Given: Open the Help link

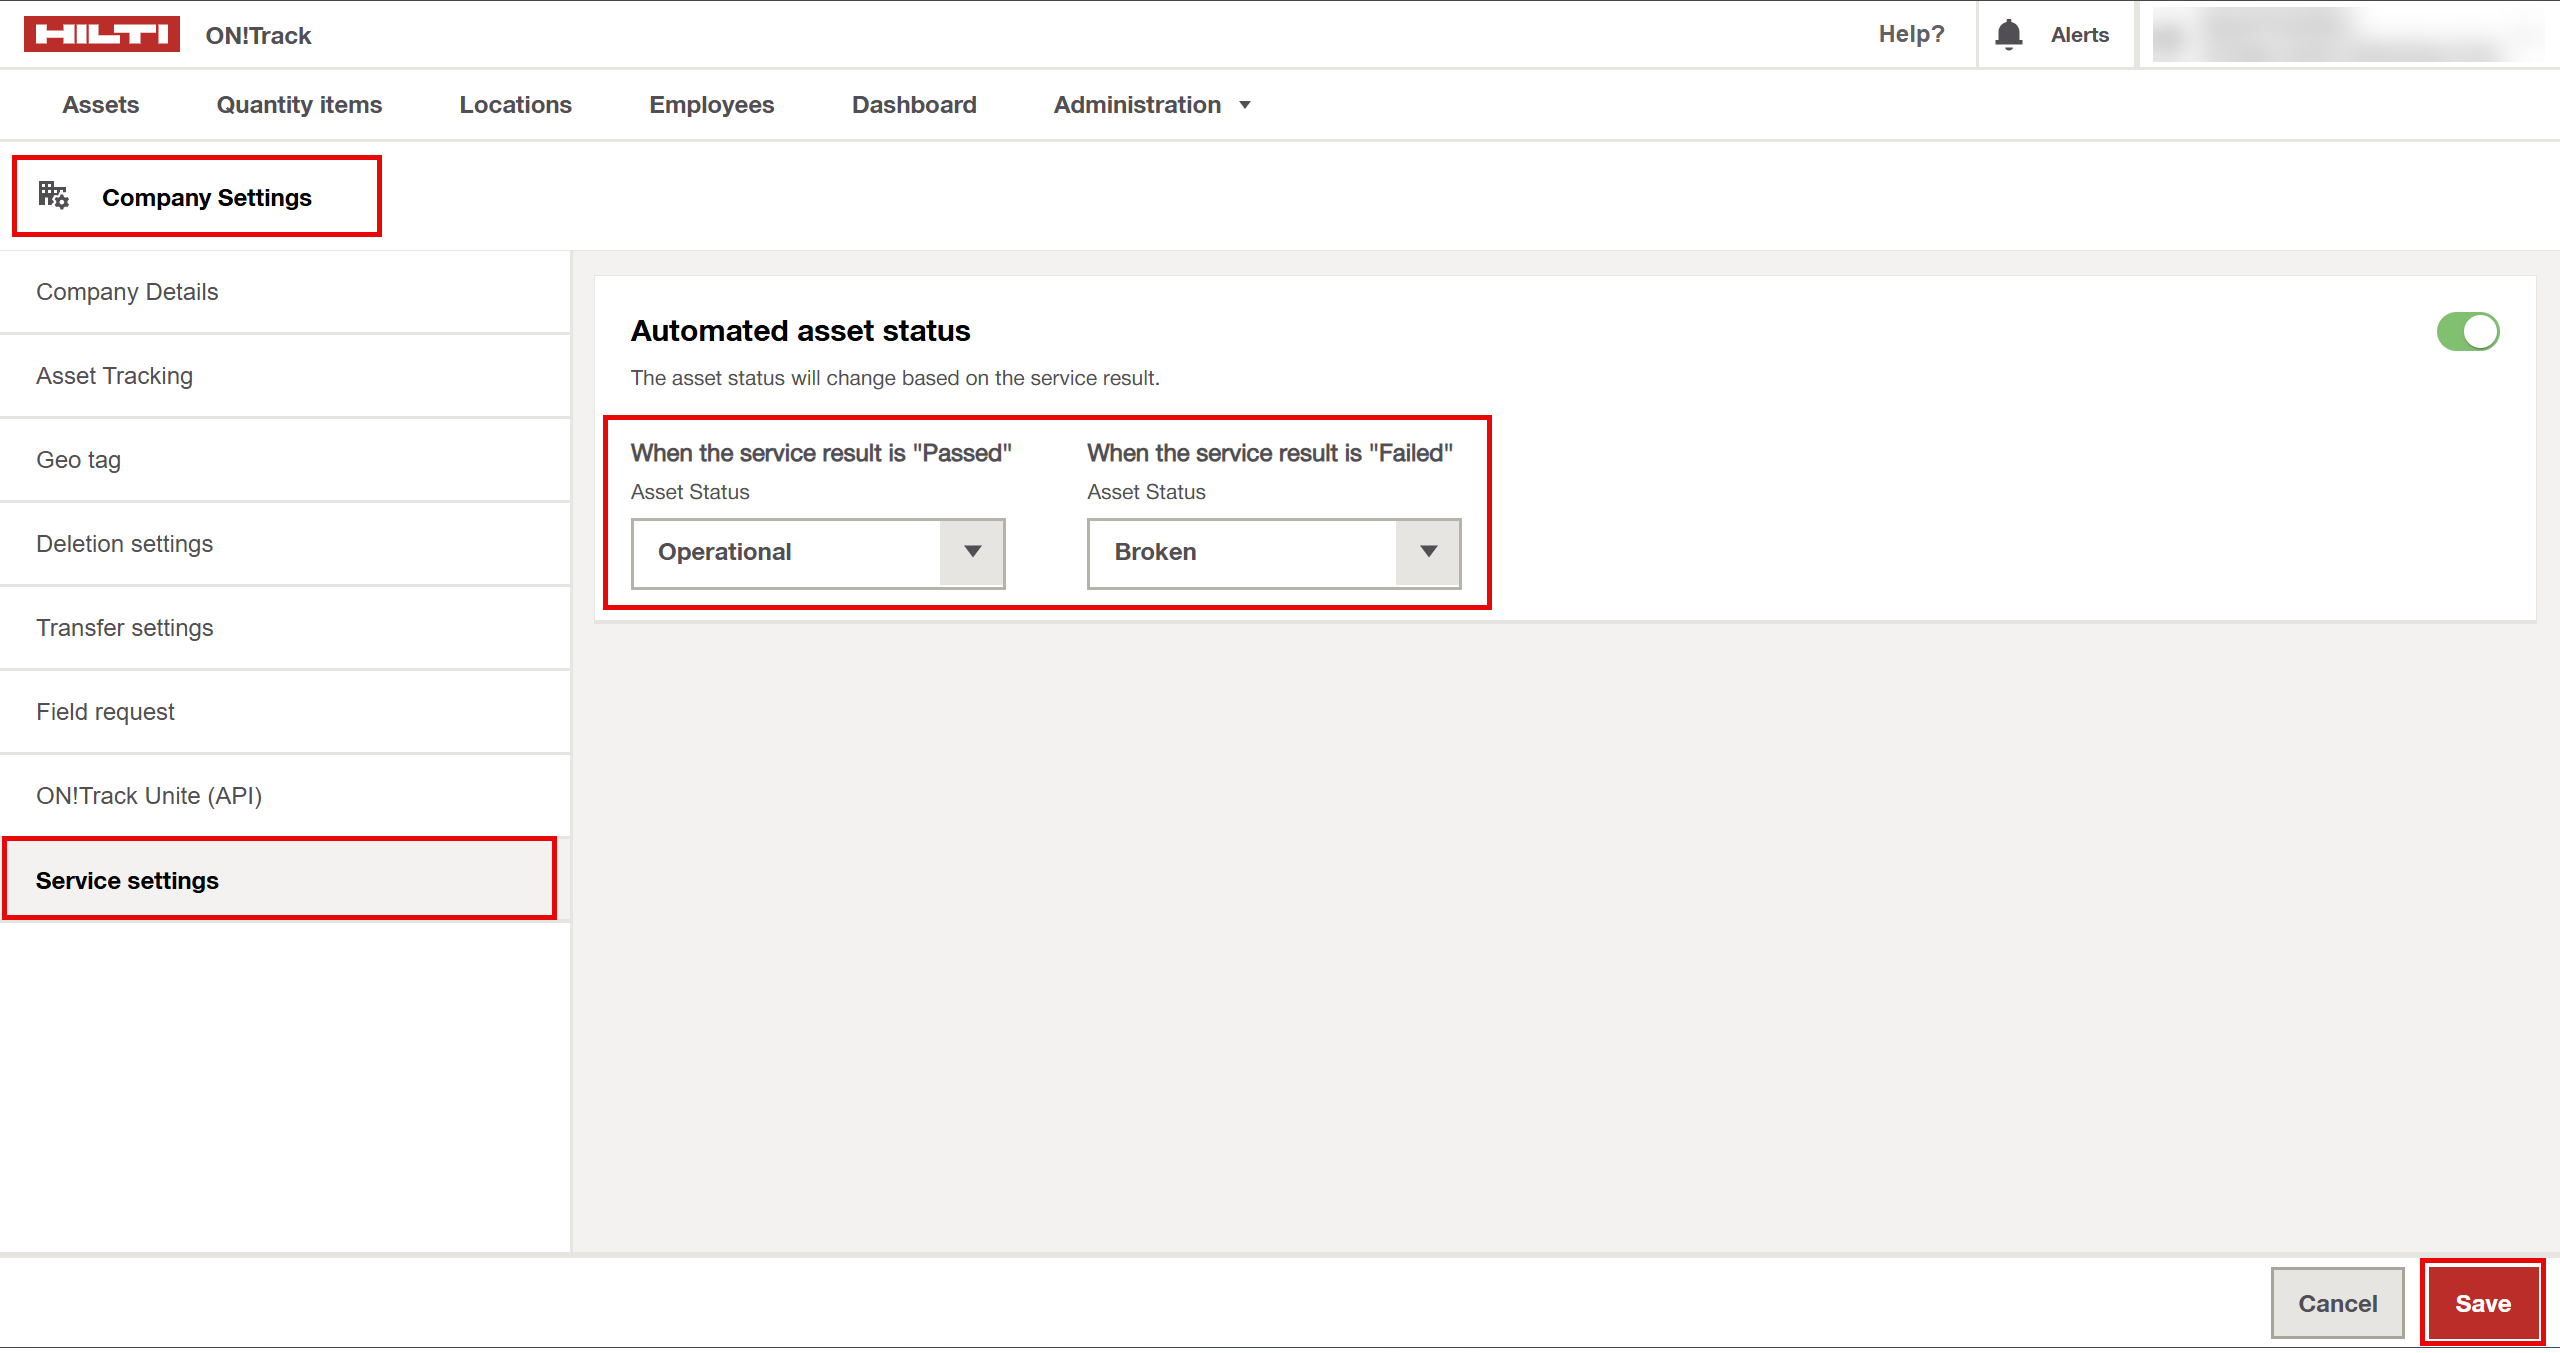Looking at the screenshot, I should pos(1910,34).
